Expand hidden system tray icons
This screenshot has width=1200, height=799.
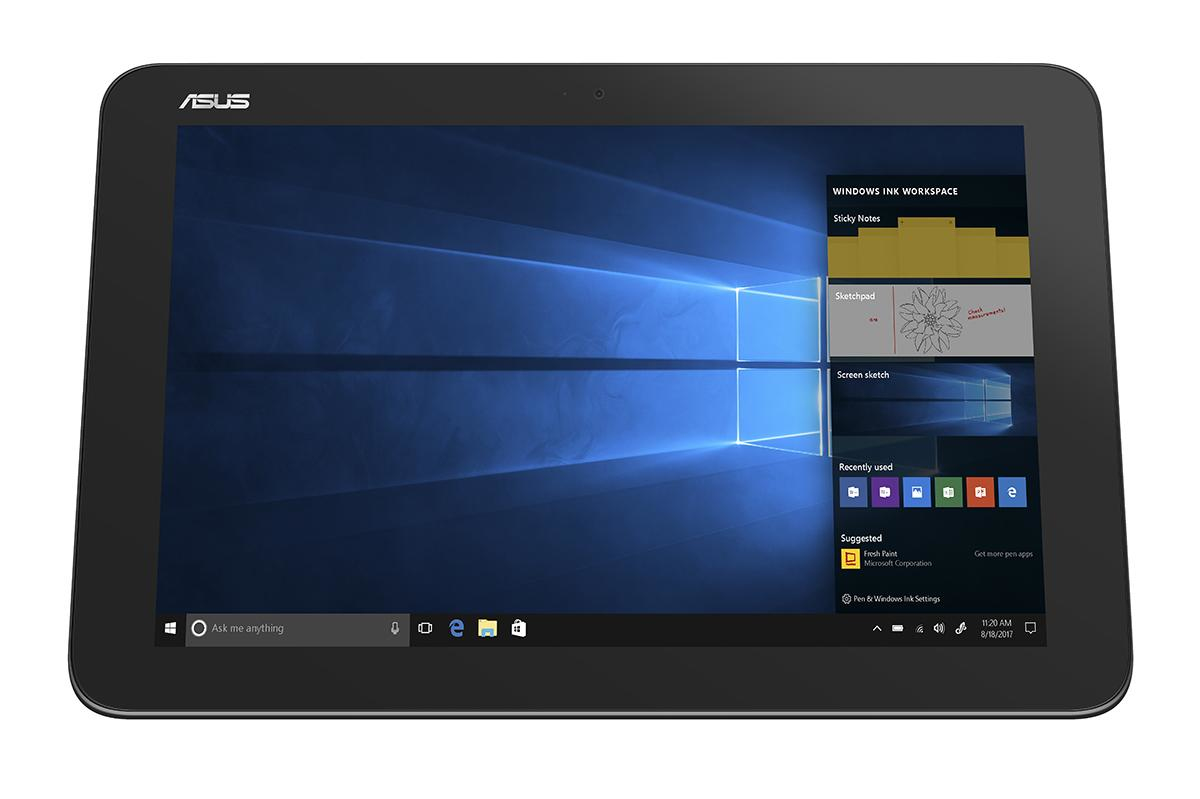(x=877, y=629)
